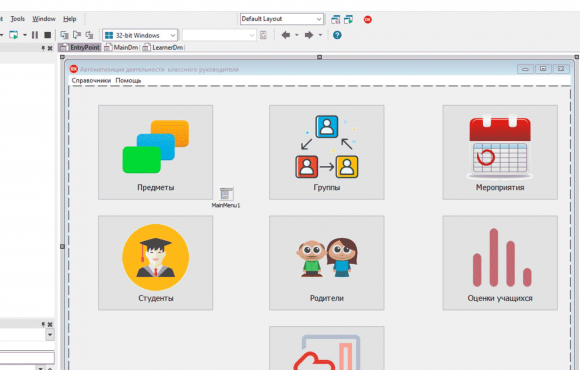This screenshot has width=580, height=370.
Task: Switch to the LearnerDm tab
Action: pyautogui.click(x=163, y=47)
